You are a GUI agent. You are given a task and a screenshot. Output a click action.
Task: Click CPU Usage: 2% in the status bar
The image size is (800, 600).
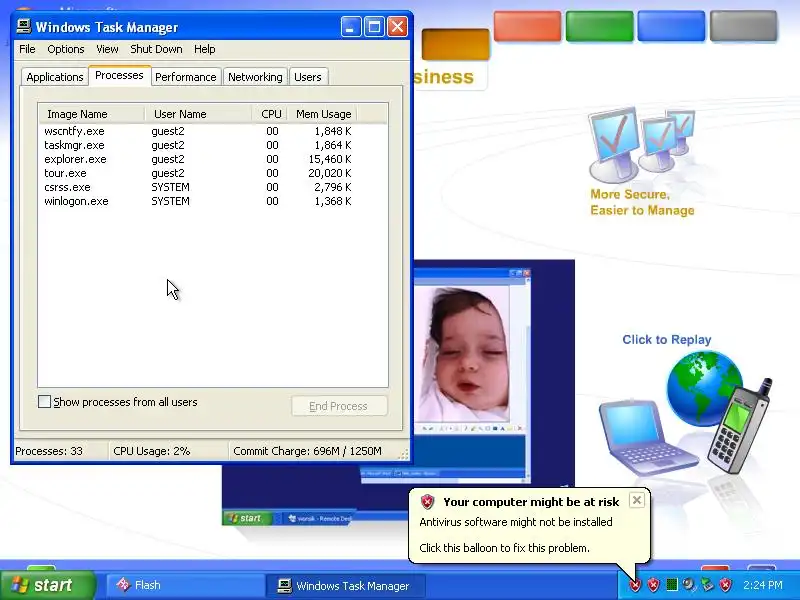[x=152, y=451]
